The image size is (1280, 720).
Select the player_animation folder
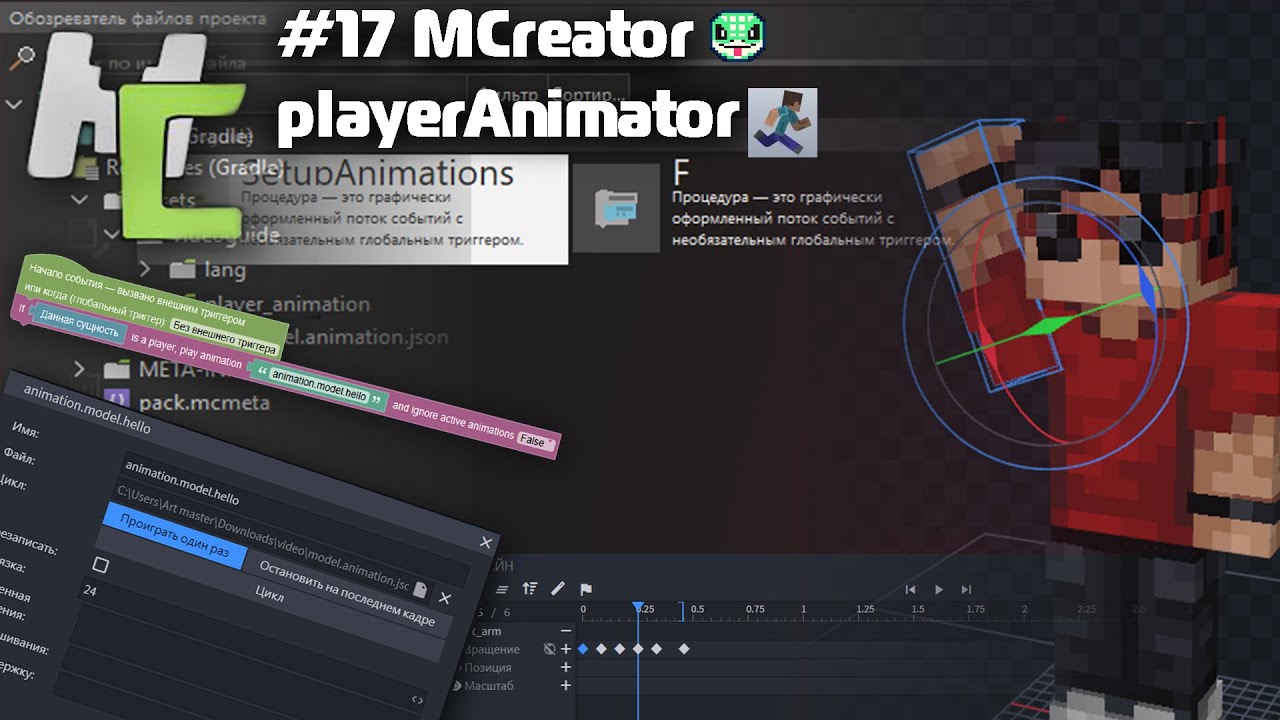tap(287, 303)
